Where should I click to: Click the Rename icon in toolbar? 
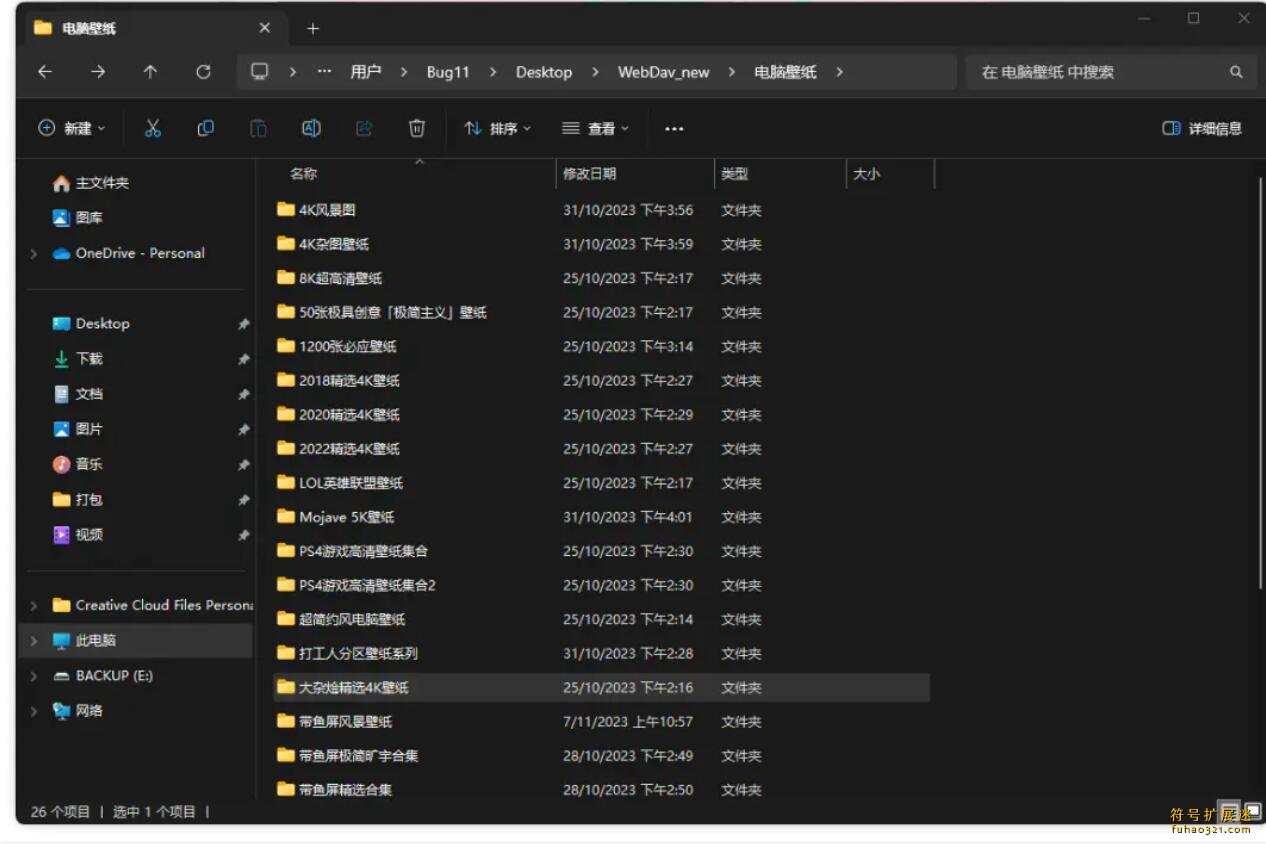311,128
